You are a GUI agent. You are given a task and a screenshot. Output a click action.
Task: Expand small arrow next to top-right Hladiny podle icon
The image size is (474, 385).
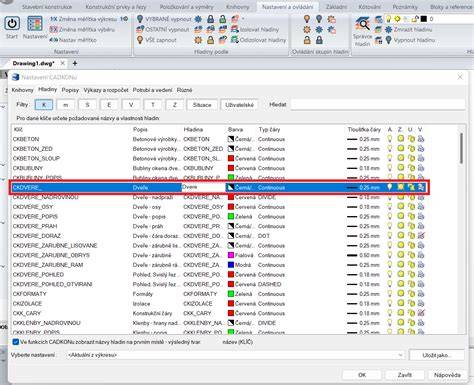pos(243,18)
